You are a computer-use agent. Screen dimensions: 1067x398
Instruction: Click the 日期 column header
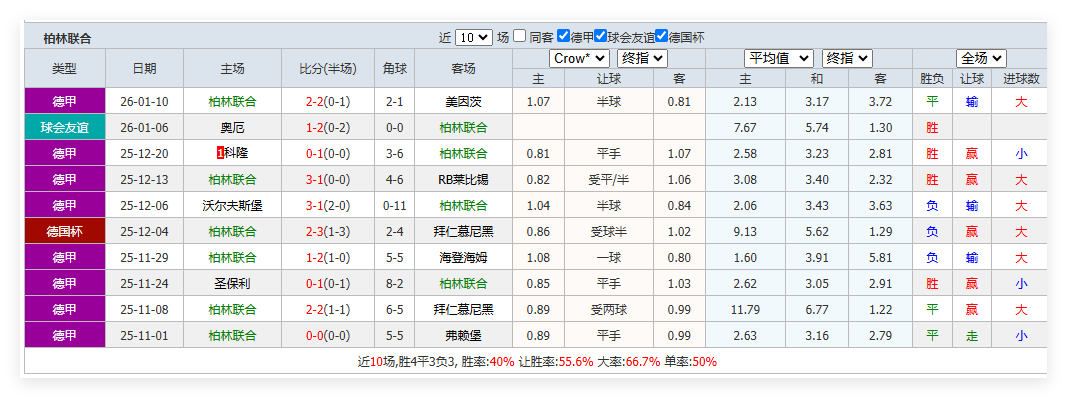click(x=144, y=68)
